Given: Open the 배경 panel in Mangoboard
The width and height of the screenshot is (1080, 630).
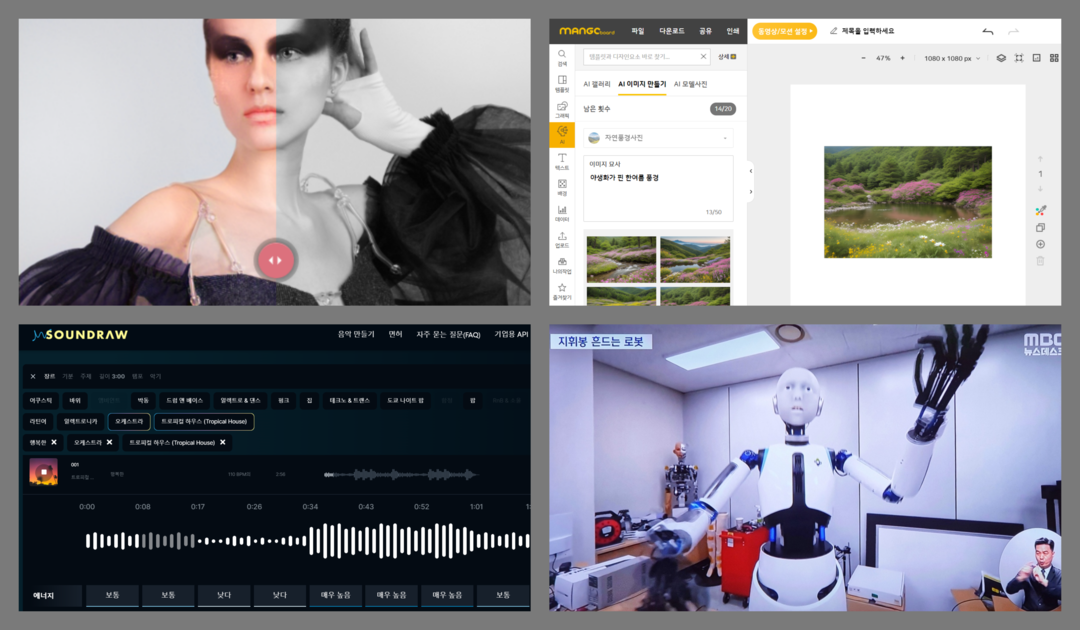Looking at the screenshot, I should 562,184.
